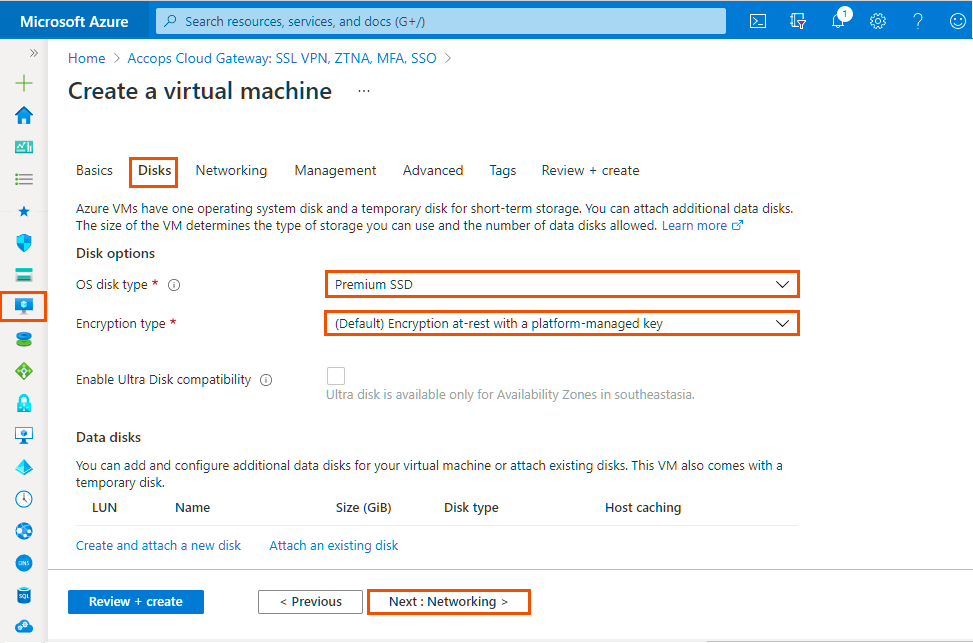973x643 pixels.
Task: Open the Dashboard chart icon in sidebar
Action: (24, 147)
